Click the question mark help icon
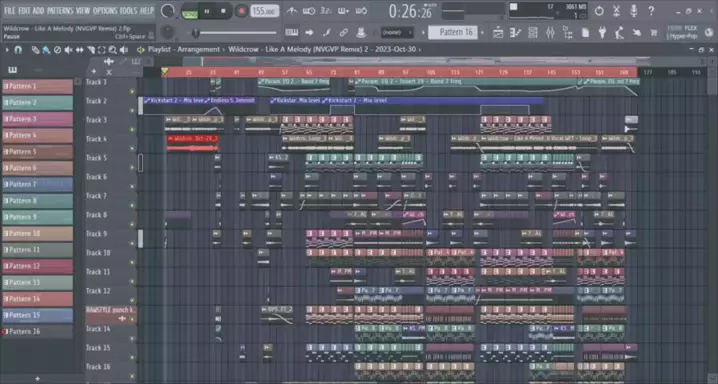This screenshot has height=384, width=718. point(651,11)
